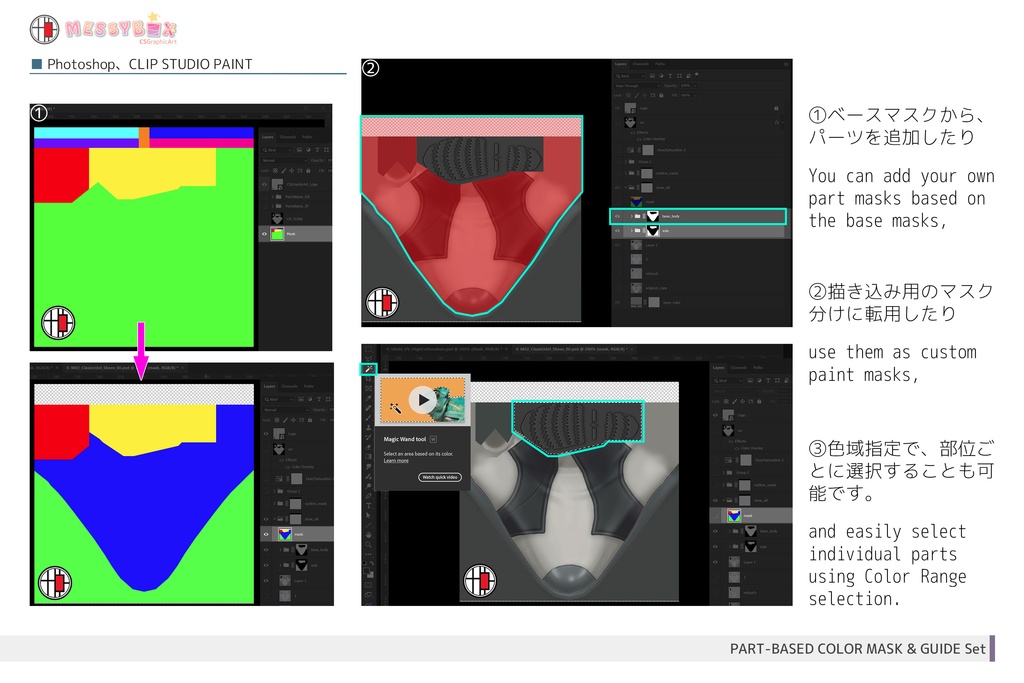Open the three-dots Edit Toolbar button
This screenshot has height=683, width=1024.
tap(368, 554)
